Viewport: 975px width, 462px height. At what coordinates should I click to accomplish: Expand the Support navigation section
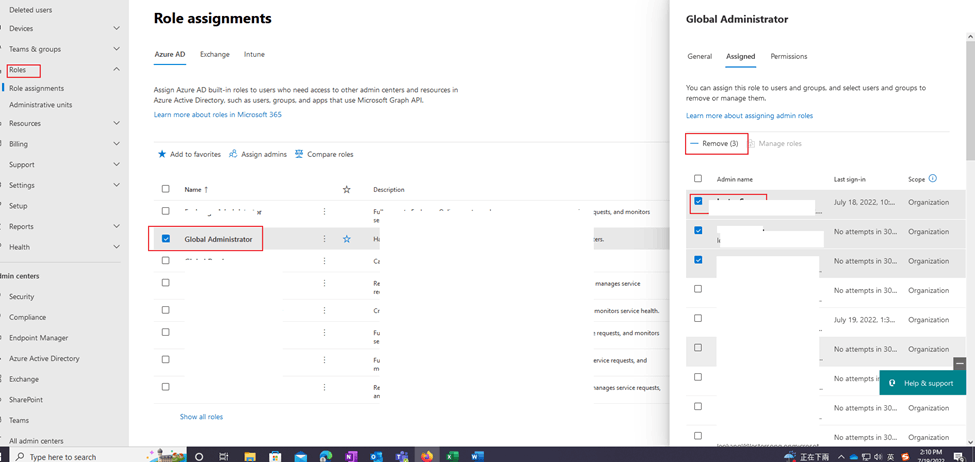[x=117, y=165]
